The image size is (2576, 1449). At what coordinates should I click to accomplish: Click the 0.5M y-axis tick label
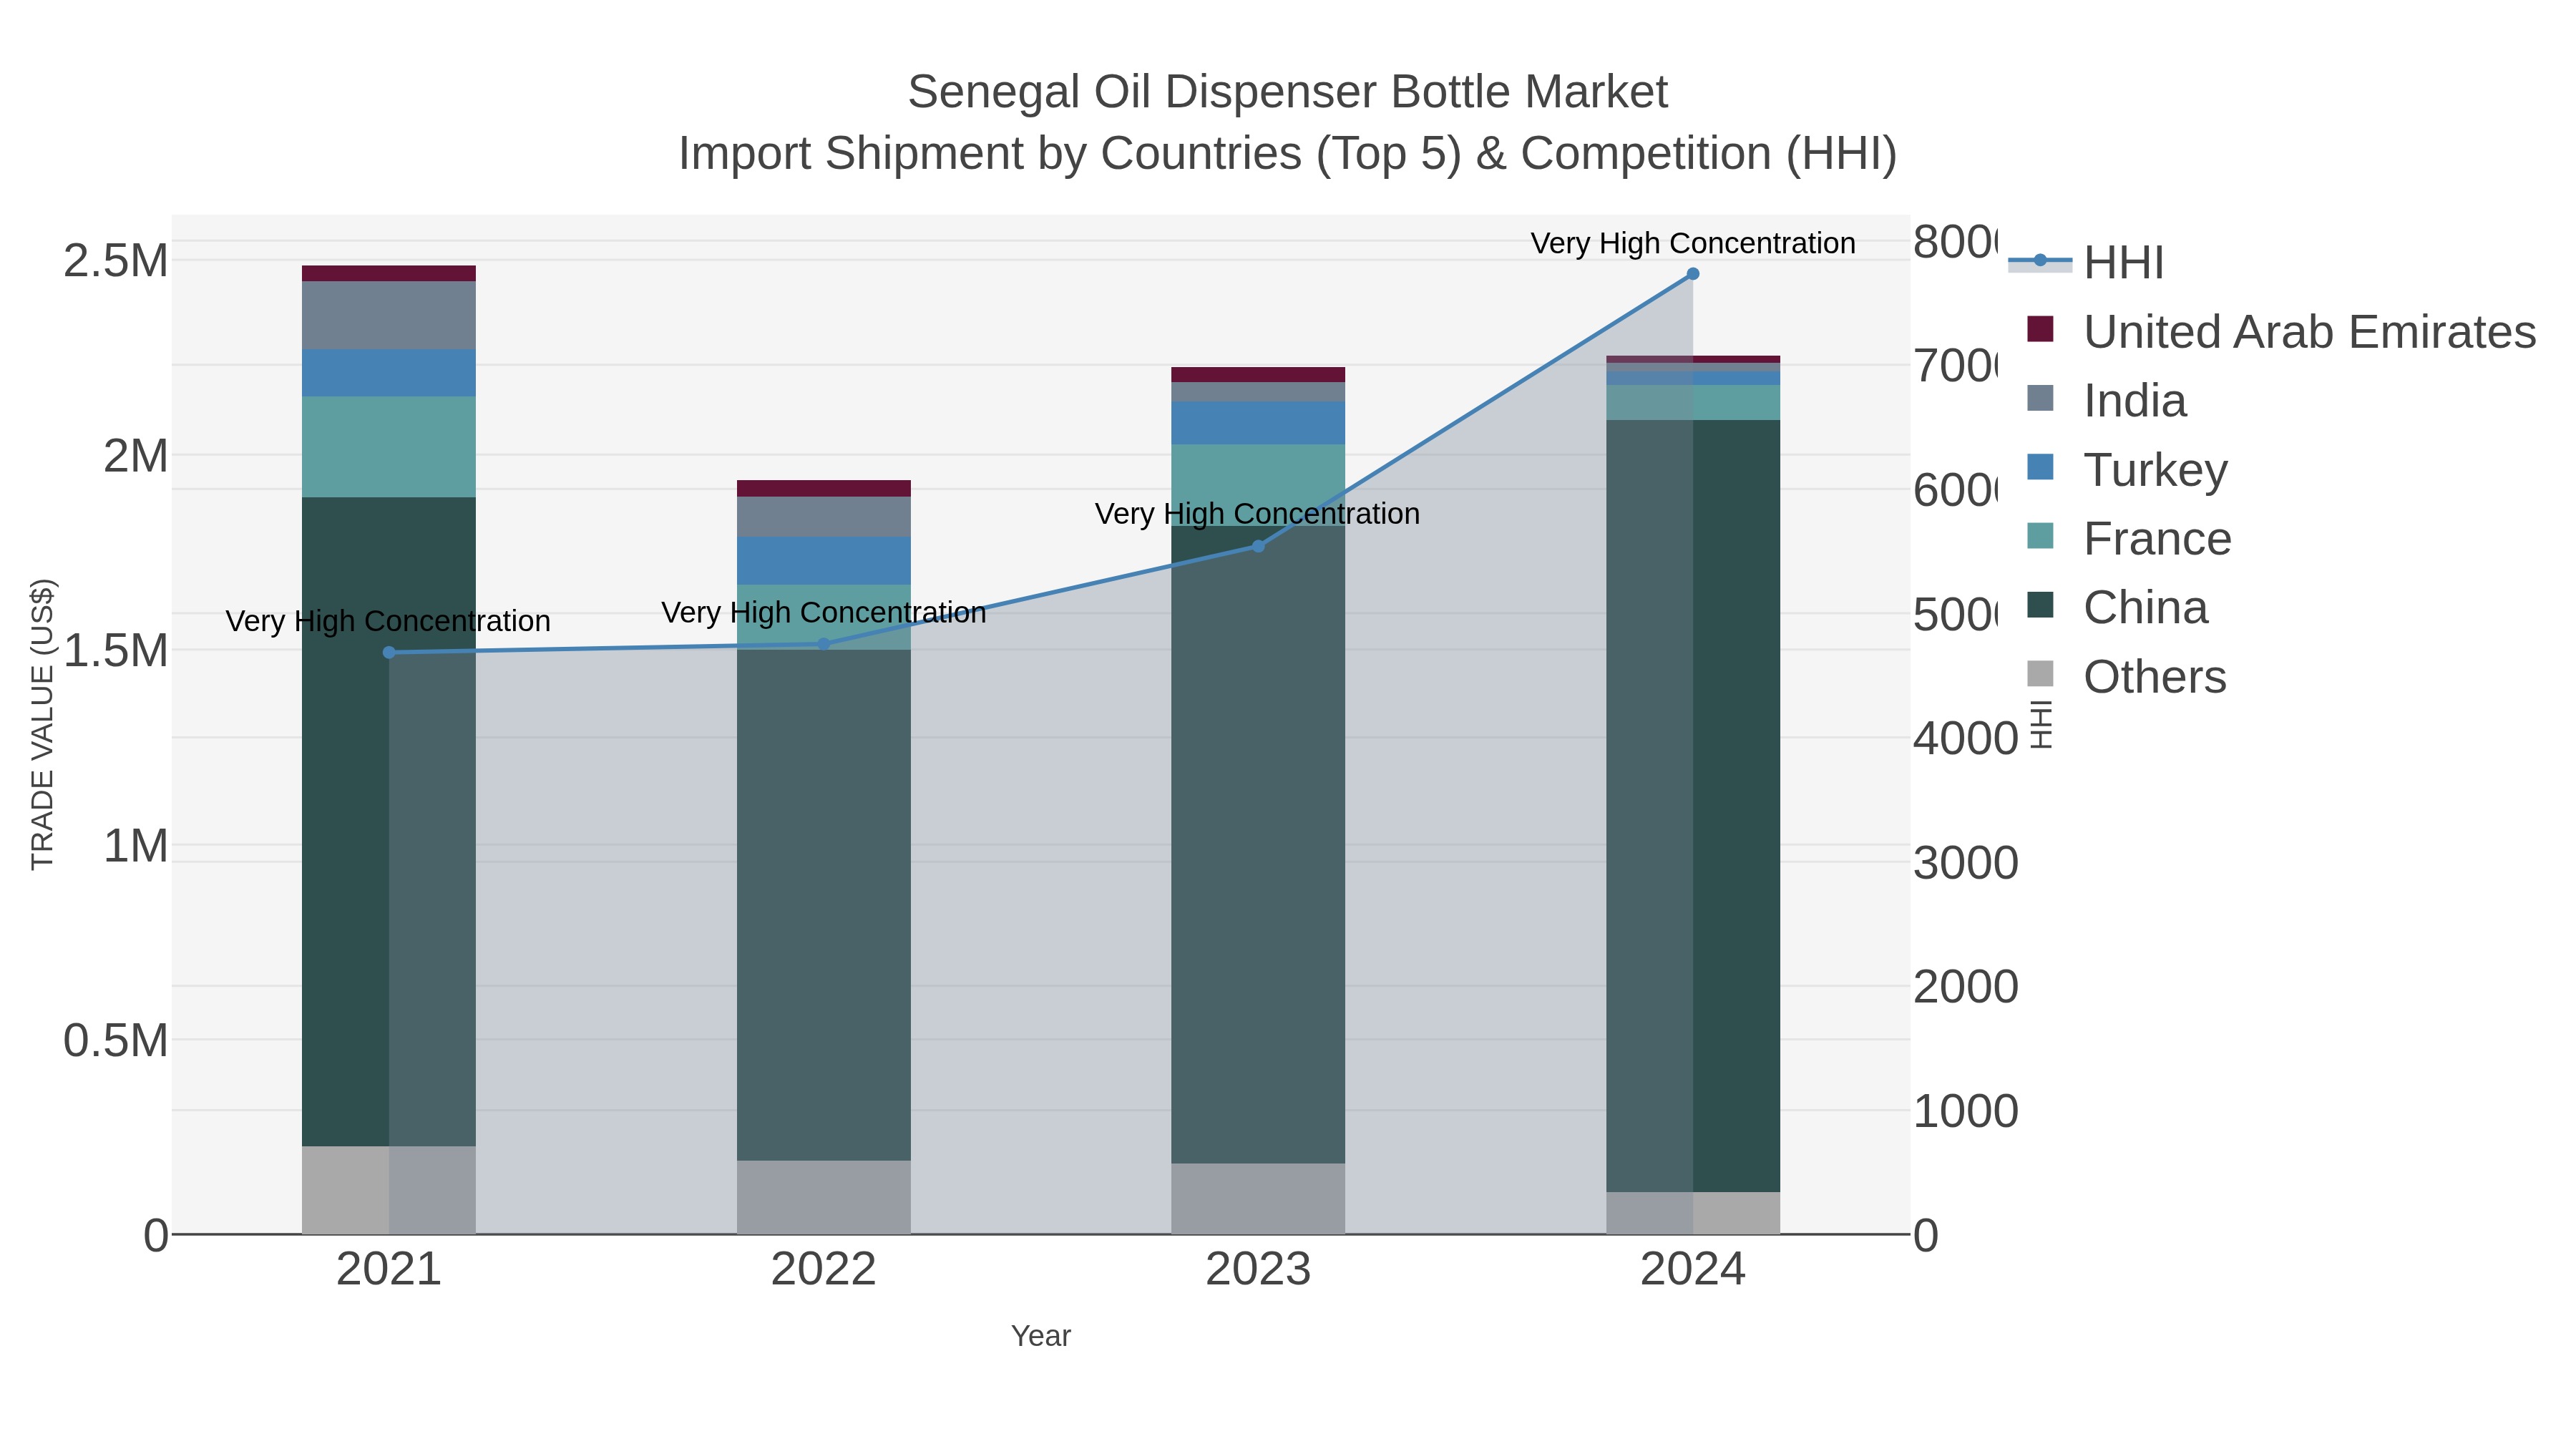click(116, 1041)
